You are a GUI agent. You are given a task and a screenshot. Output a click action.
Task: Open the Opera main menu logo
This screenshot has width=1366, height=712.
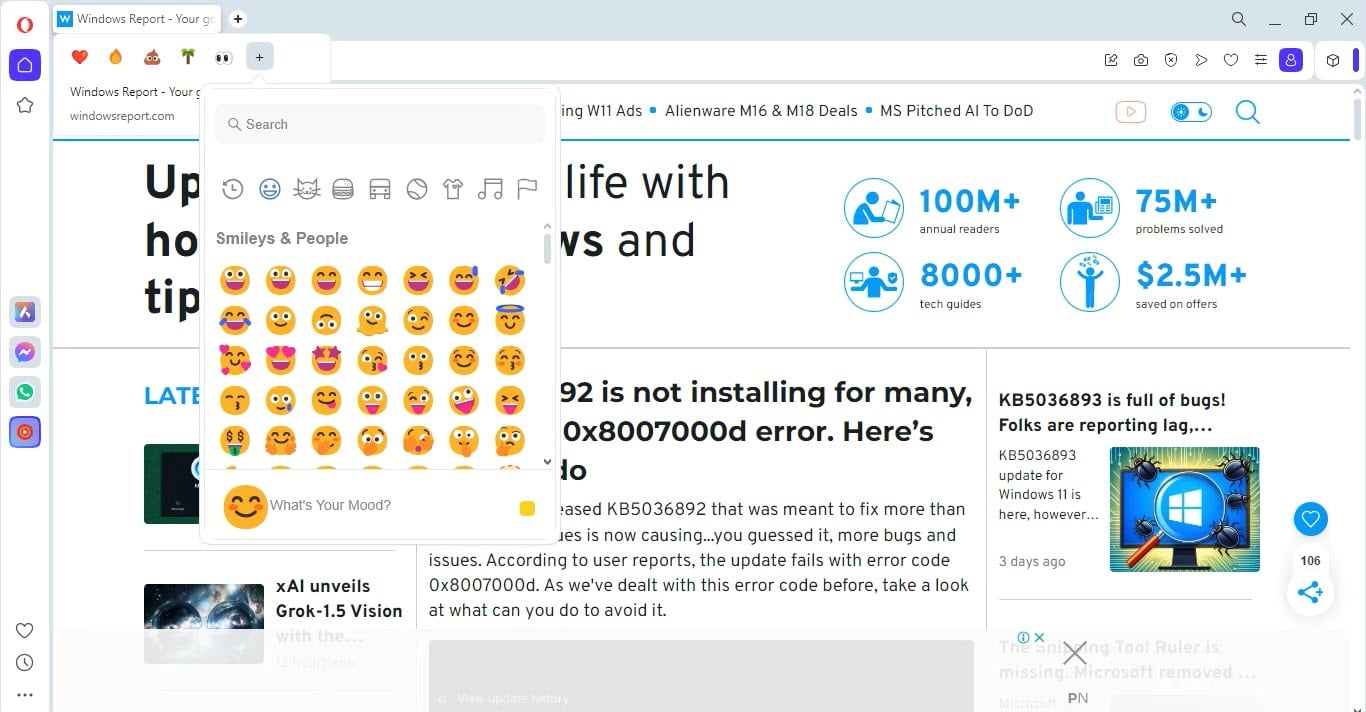click(25, 25)
